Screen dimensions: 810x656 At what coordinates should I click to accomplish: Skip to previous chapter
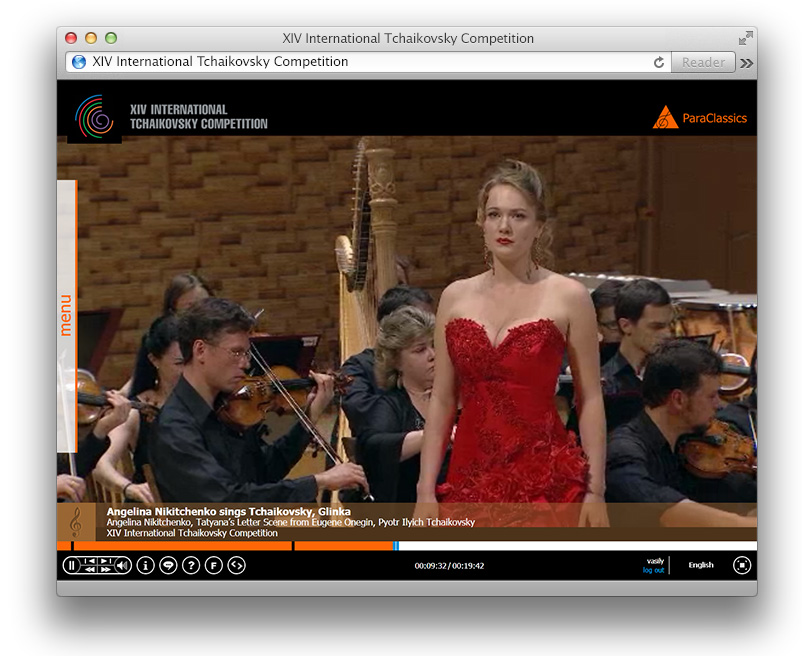[89, 561]
